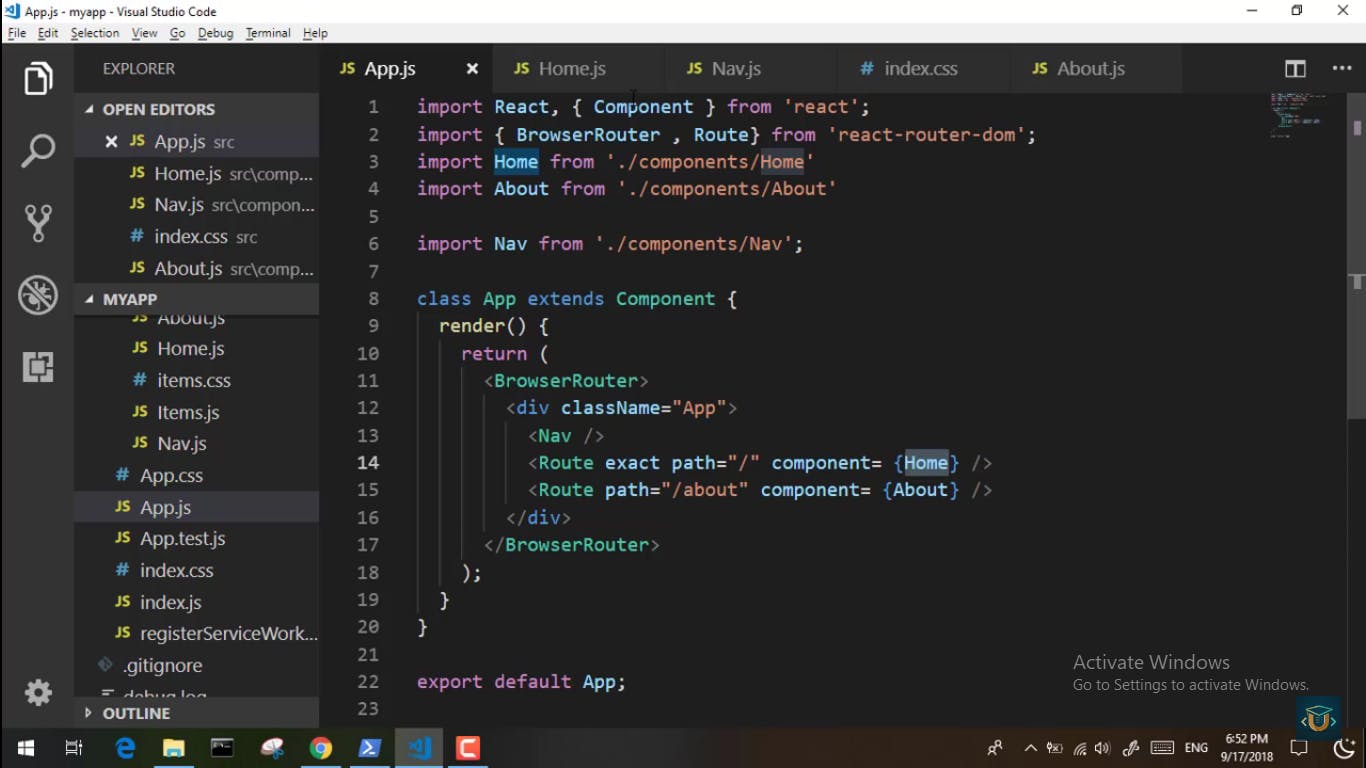Open index.css in MYAPP file tree
Image resolution: width=1366 pixels, height=768 pixels.
197,570
